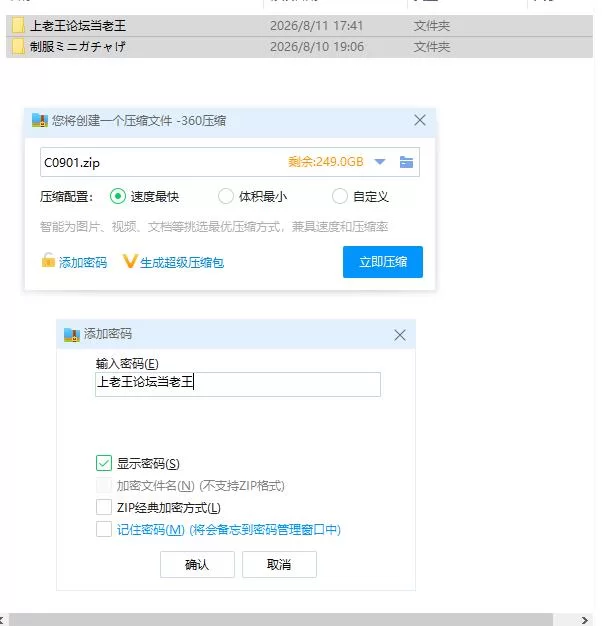Expand path dropdown arrow beside 剩余:249.0GB

point(380,162)
